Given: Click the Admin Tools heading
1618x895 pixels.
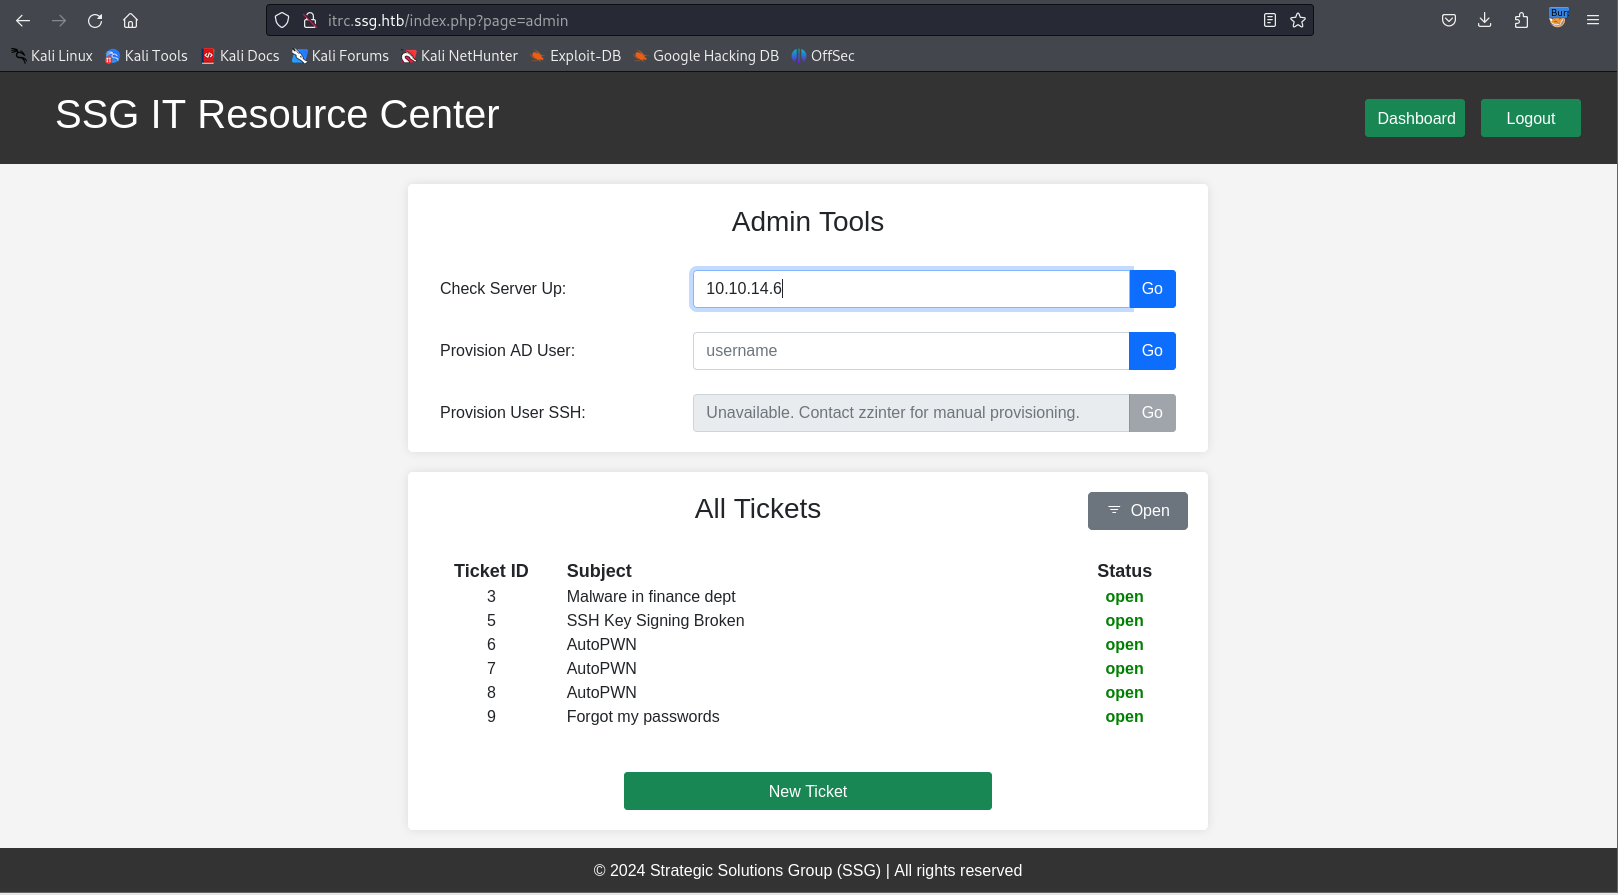Looking at the screenshot, I should (808, 222).
